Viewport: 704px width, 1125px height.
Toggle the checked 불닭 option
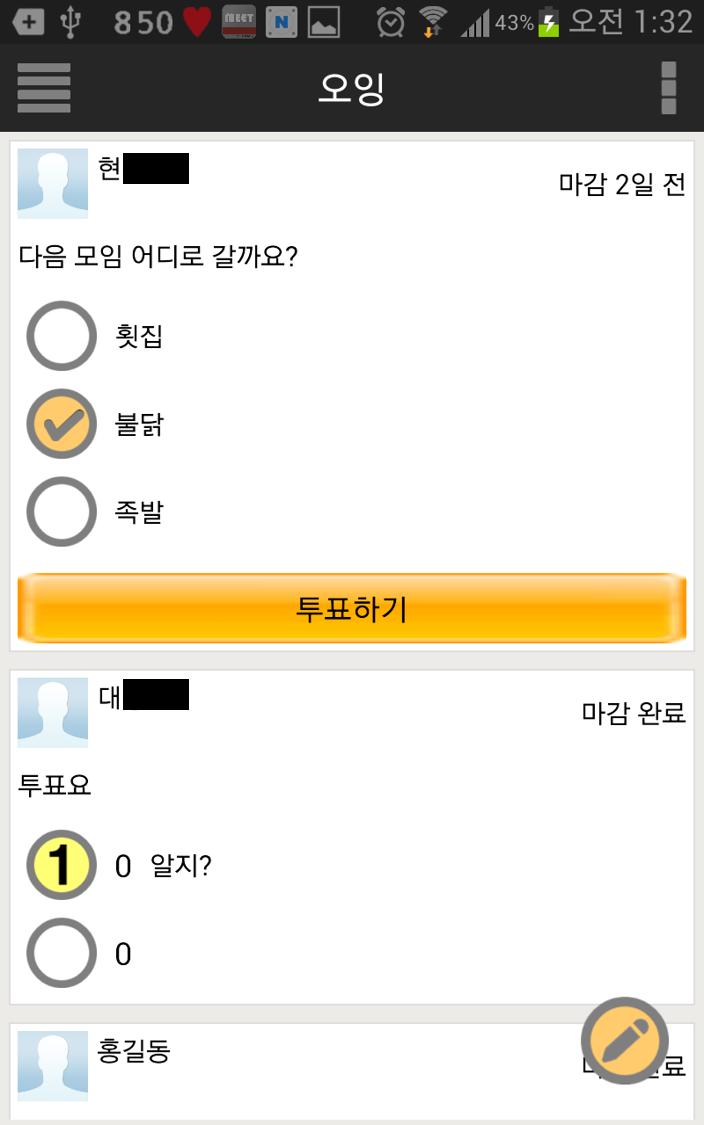click(61, 424)
